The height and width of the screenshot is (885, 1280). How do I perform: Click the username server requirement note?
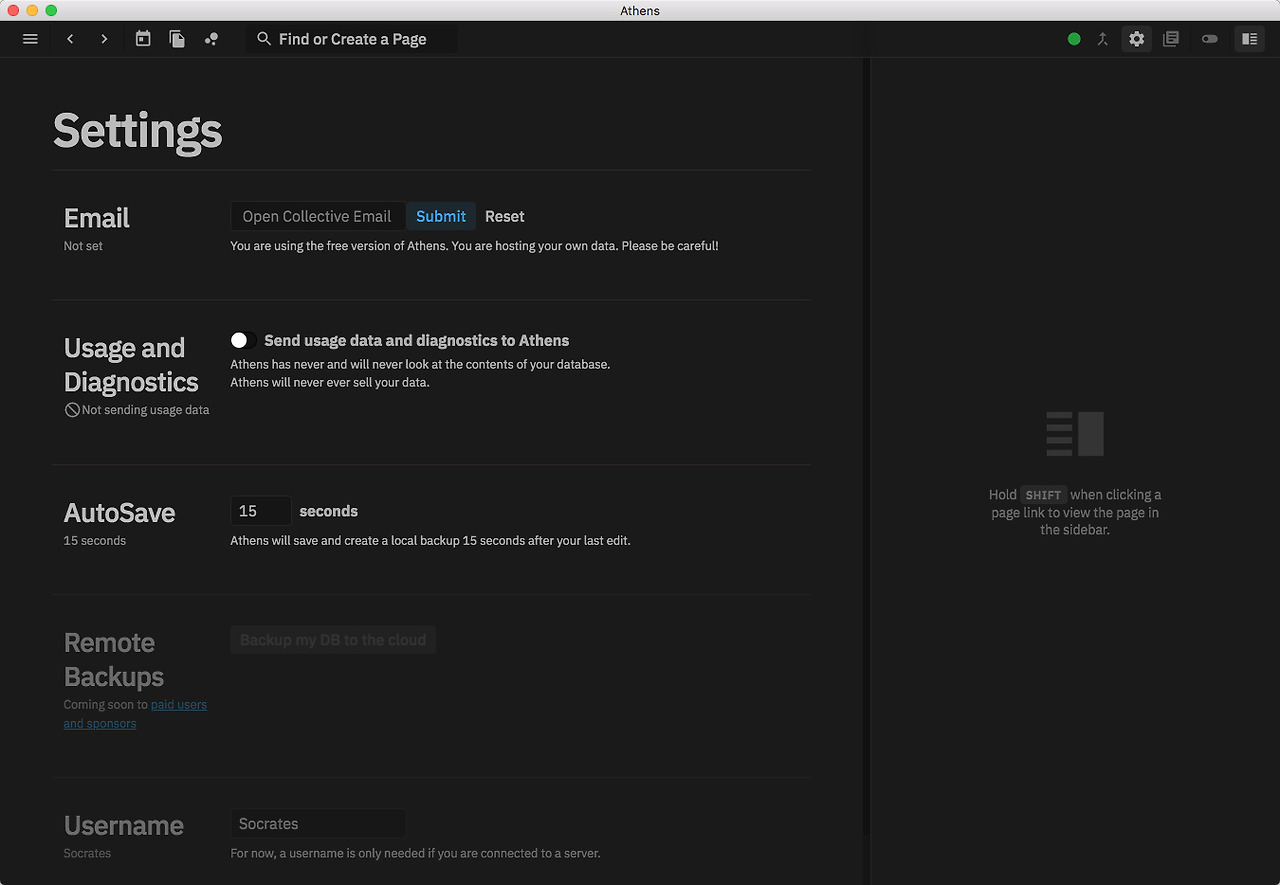tap(416, 854)
